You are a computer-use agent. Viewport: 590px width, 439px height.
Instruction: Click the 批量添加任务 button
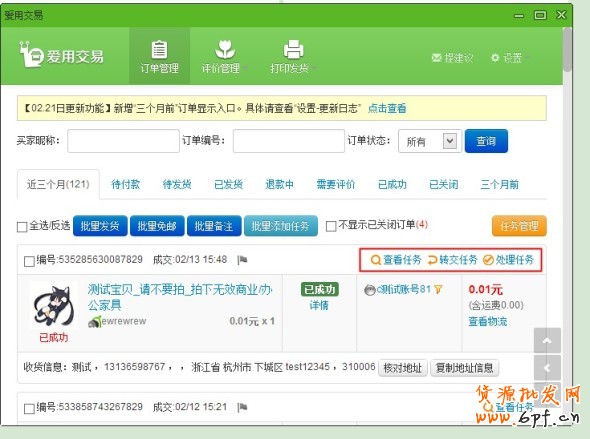pos(280,226)
